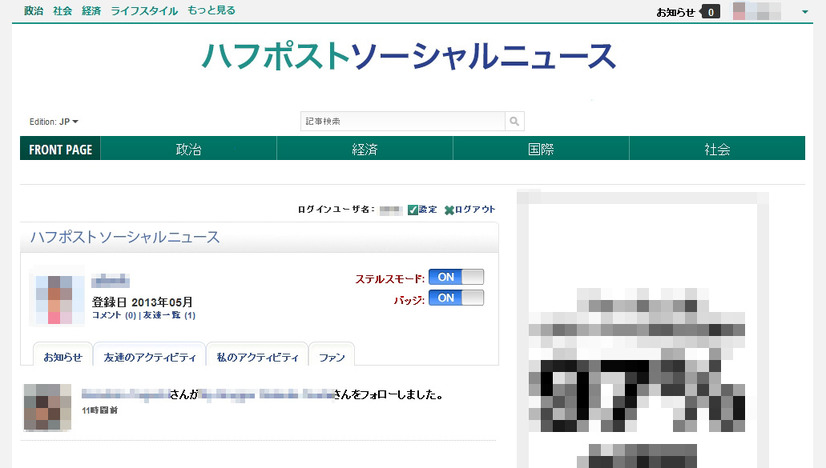Image resolution: width=826 pixels, height=468 pixels.
Task: Select 政治 in the top bar
Action: coord(34,11)
